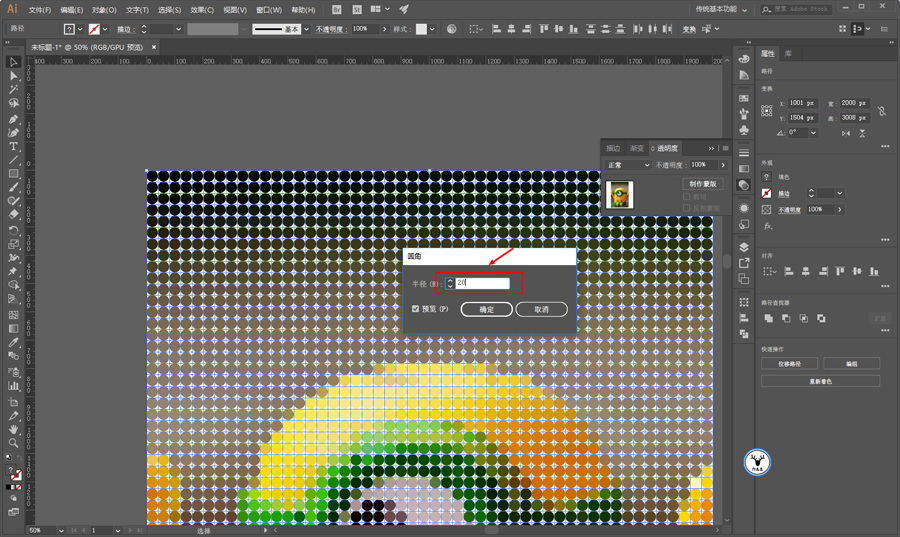
Task: Select the Eyedropper tool
Action: click(13, 343)
